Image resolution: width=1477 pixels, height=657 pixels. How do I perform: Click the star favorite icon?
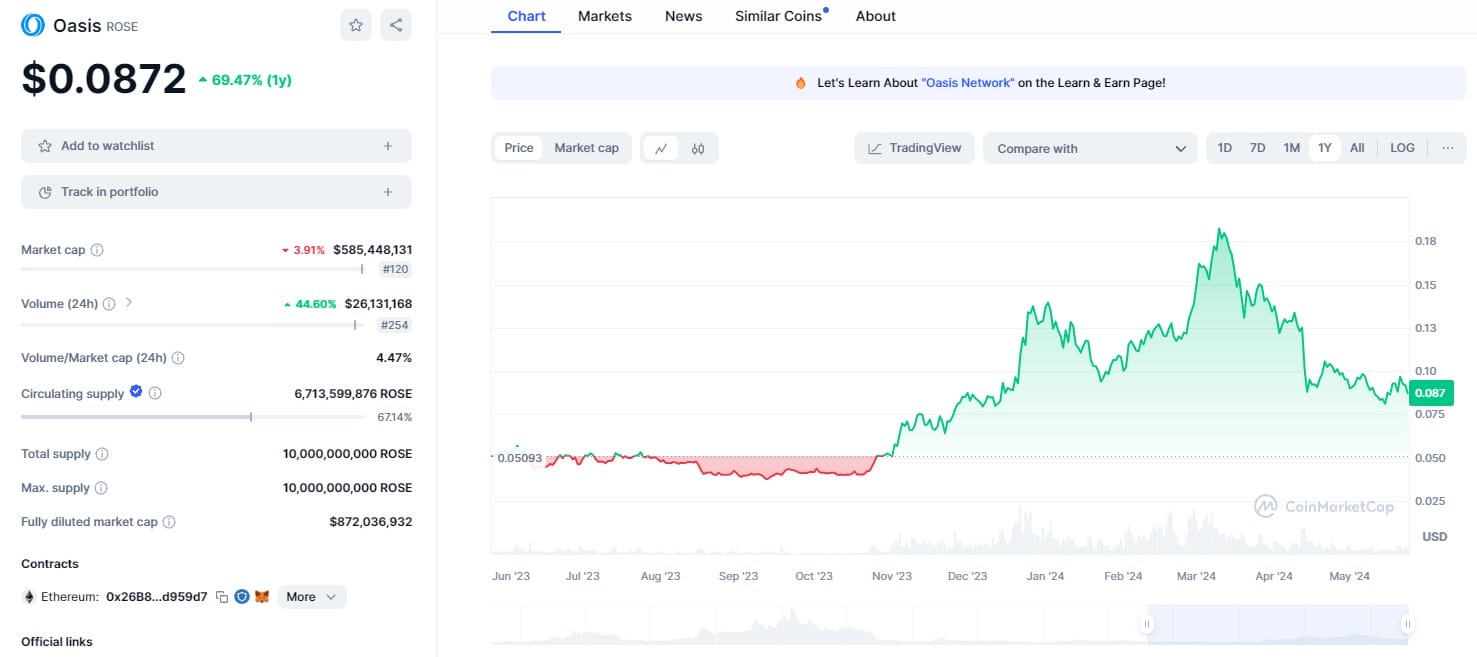coord(356,25)
